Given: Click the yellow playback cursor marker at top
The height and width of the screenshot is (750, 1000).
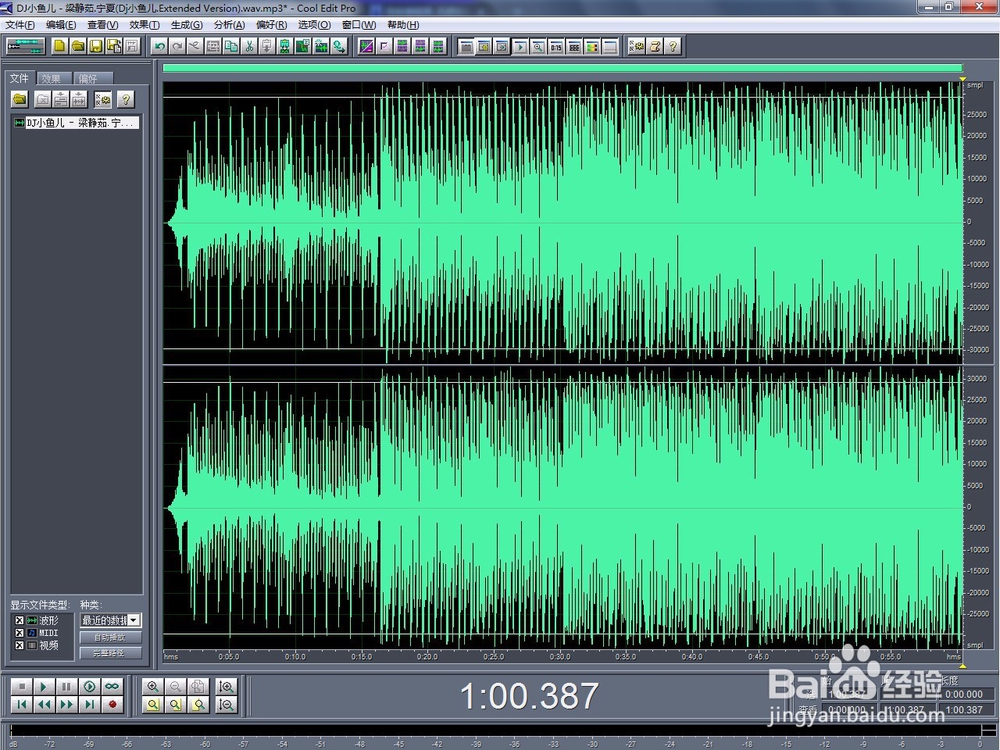Looking at the screenshot, I should 962,78.
